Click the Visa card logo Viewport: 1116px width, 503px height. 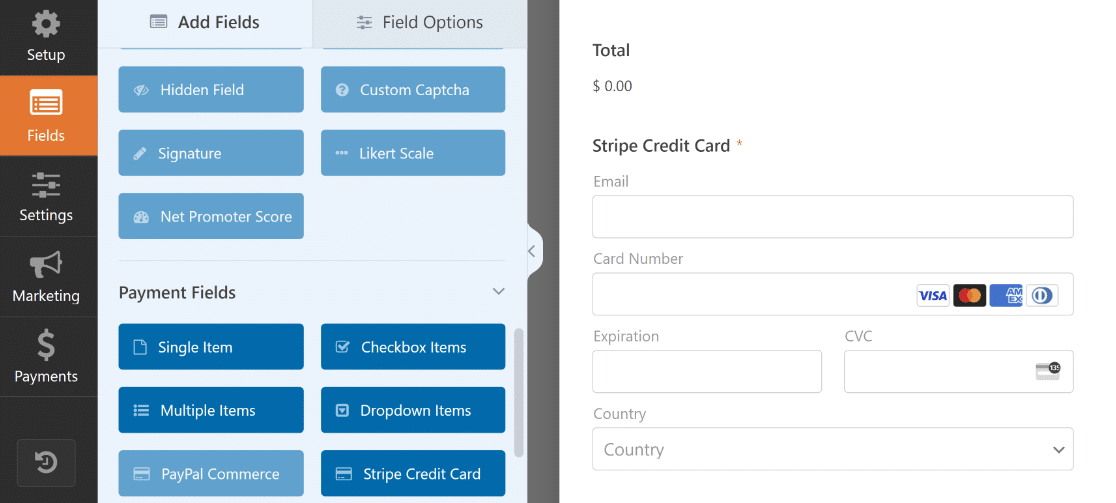tap(933, 295)
